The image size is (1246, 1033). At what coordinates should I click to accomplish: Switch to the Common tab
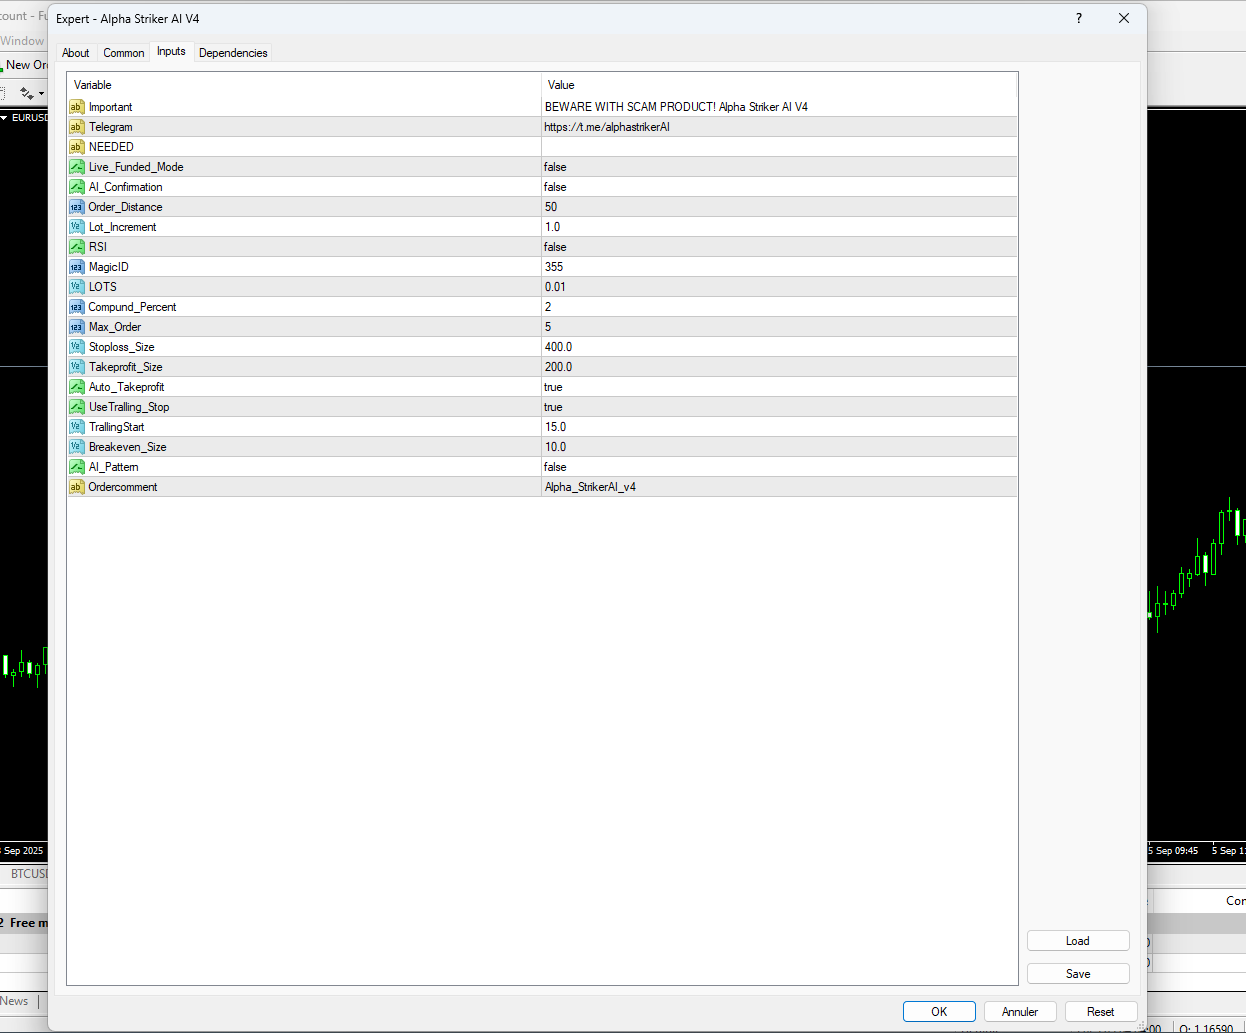click(124, 53)
